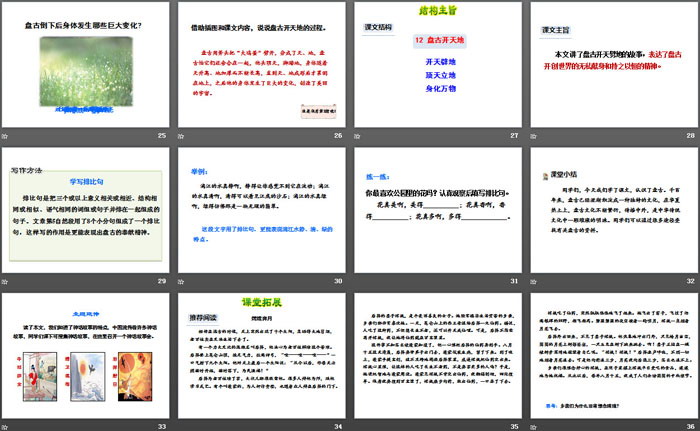700x431 pixels.
Task: Select slide 26 with red paragraph text
Action: tap(262, 63)
